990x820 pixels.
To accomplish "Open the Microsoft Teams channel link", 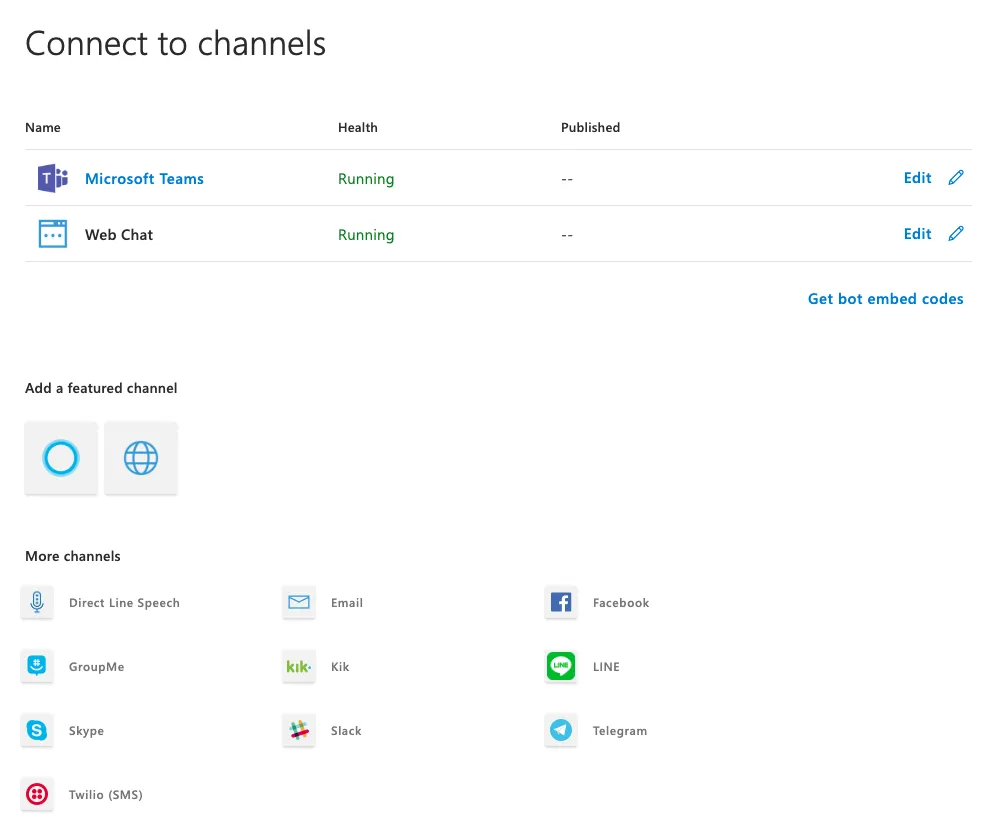I will [x=145, y=179].
